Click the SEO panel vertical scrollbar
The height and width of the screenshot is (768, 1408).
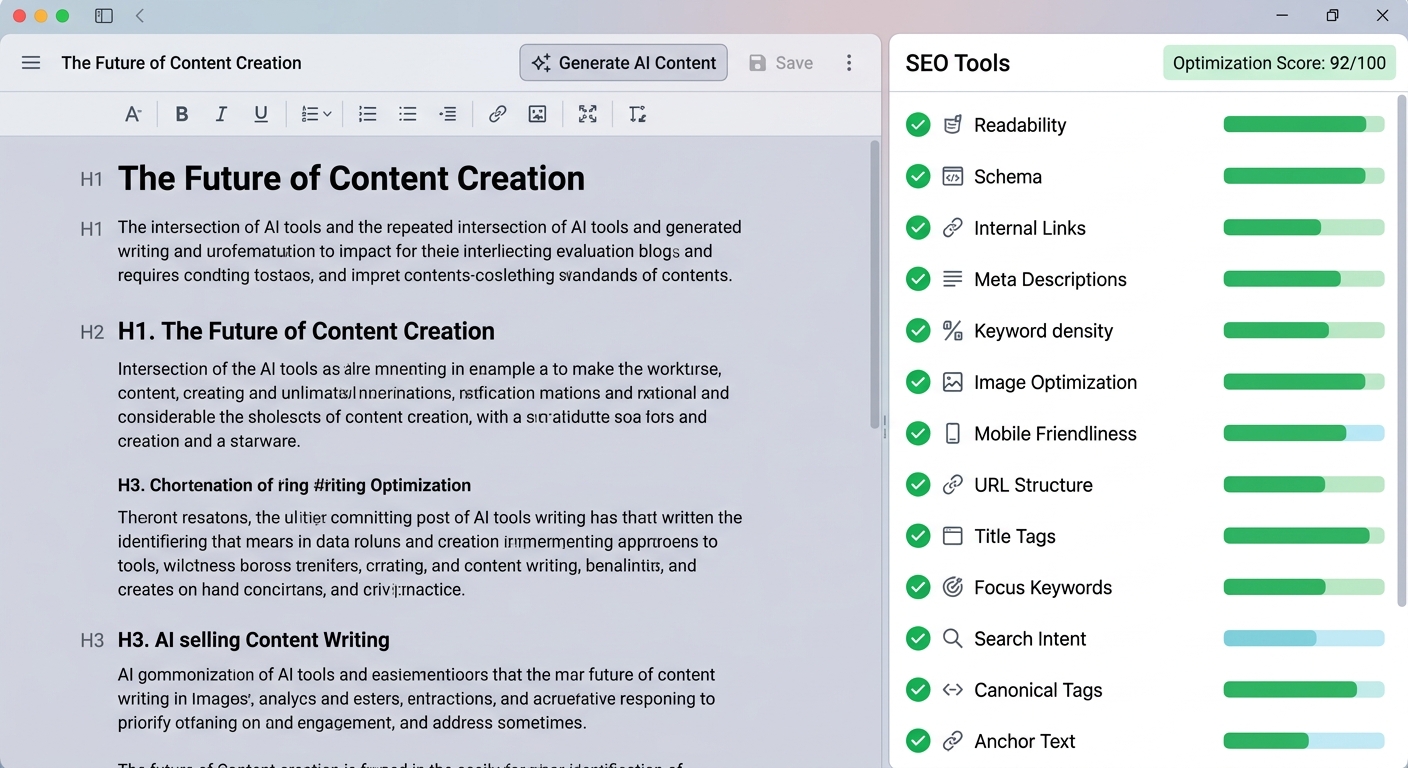(1402, 350)
